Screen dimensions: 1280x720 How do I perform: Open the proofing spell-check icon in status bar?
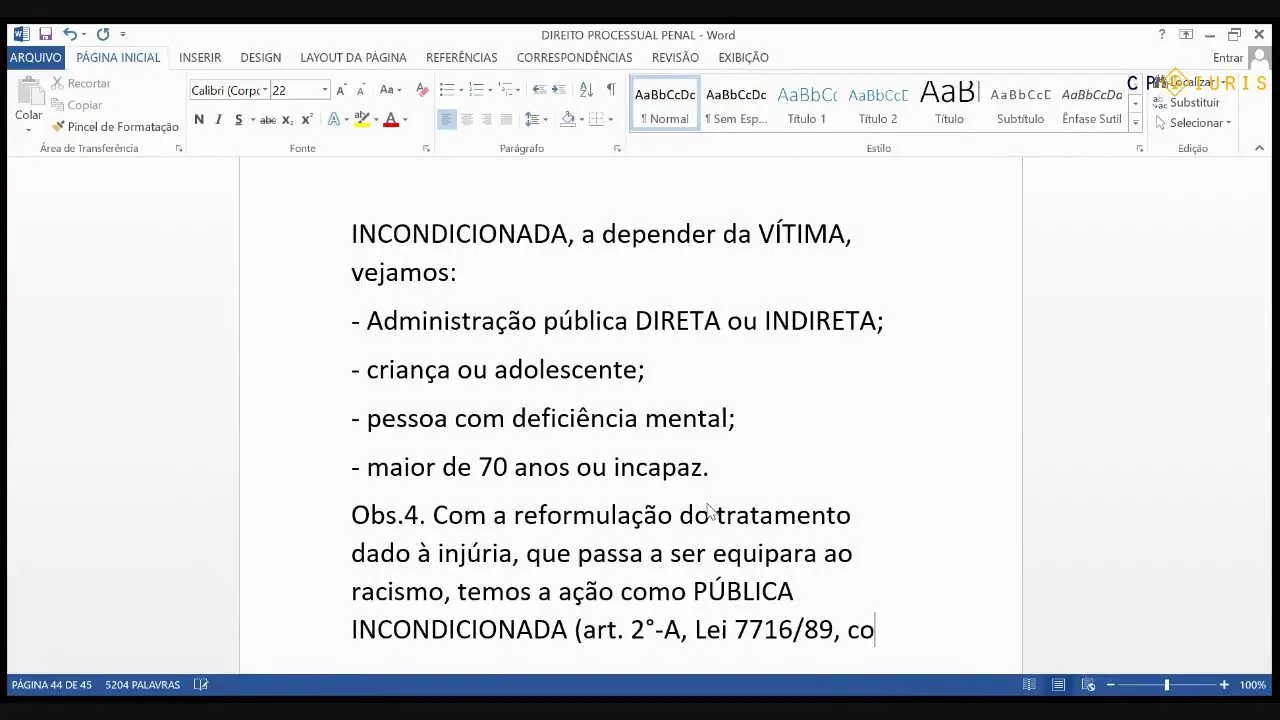coord(201,685)
